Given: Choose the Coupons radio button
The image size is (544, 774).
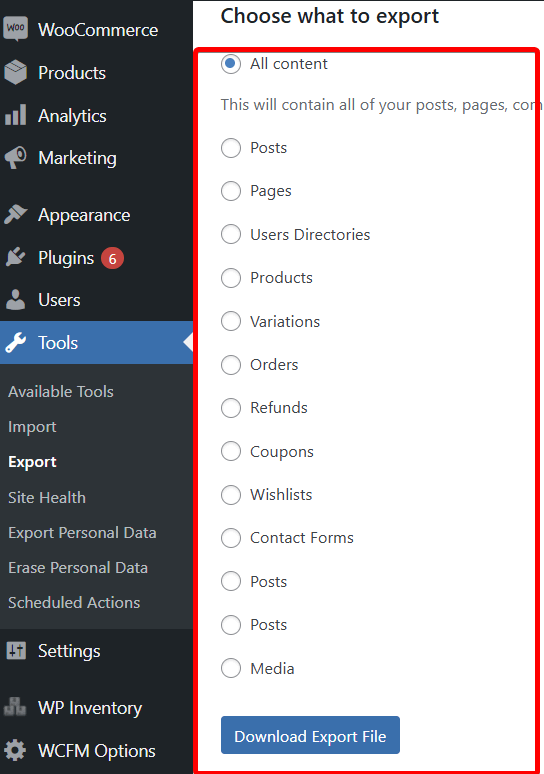Looking at the screenshot, I should 231,451.
